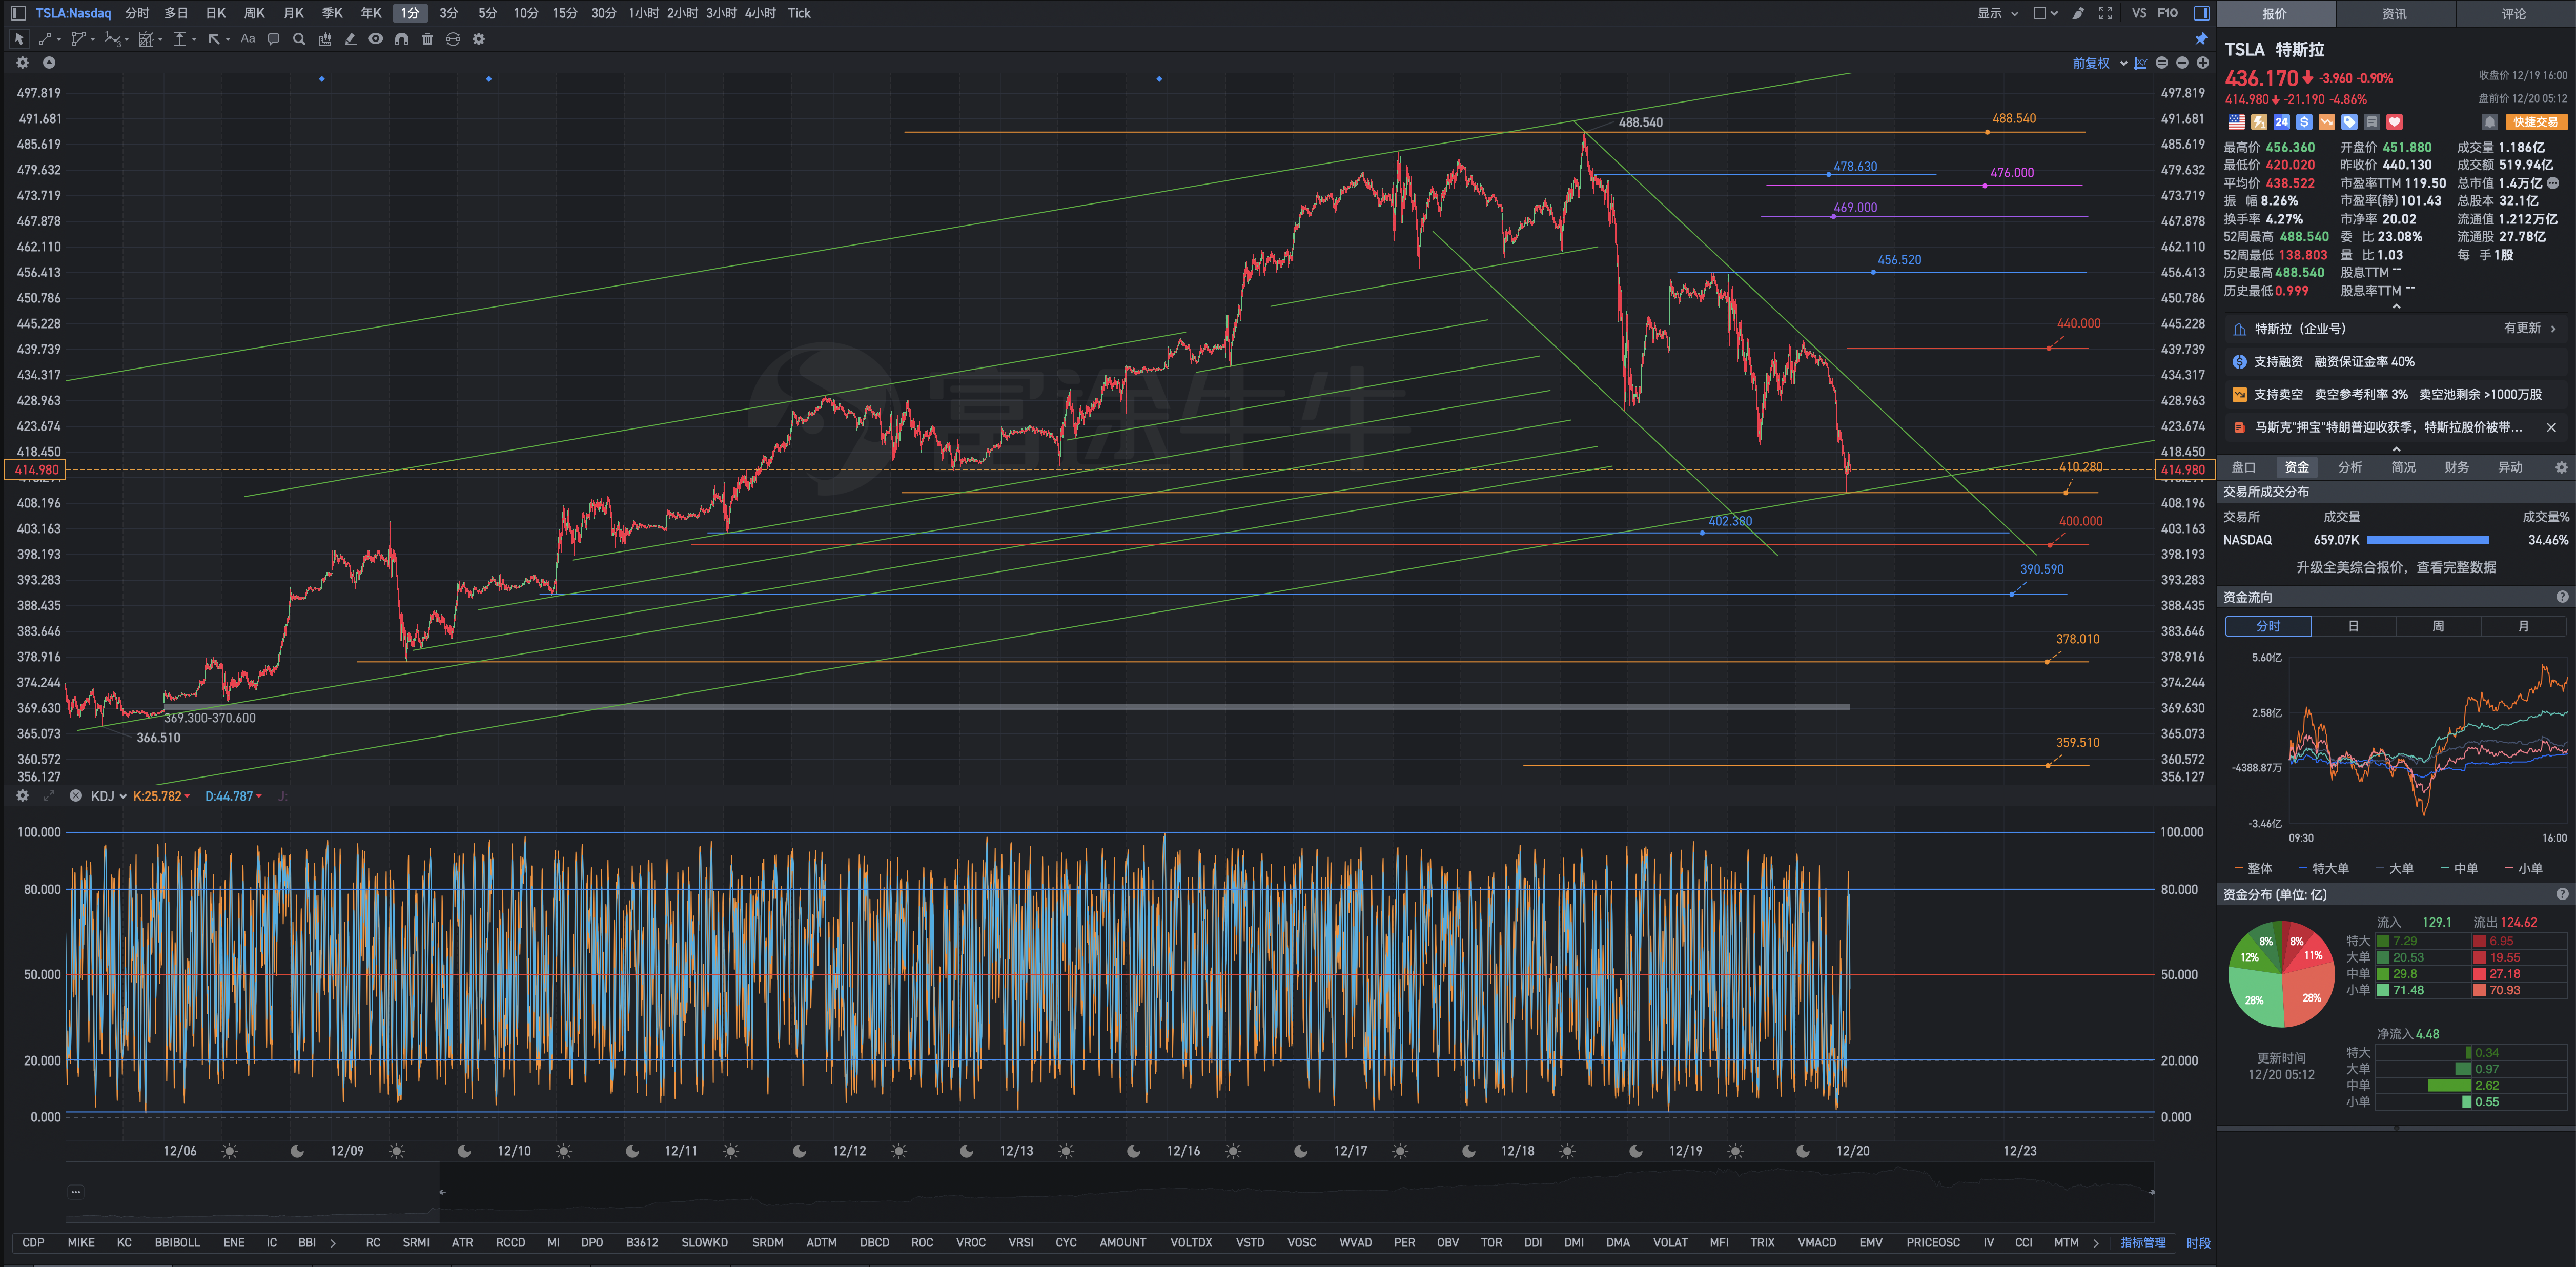Zoom in chart with plus icon
Image resolution: width=2576 pixels, height=1267 pixels.
2202,63
